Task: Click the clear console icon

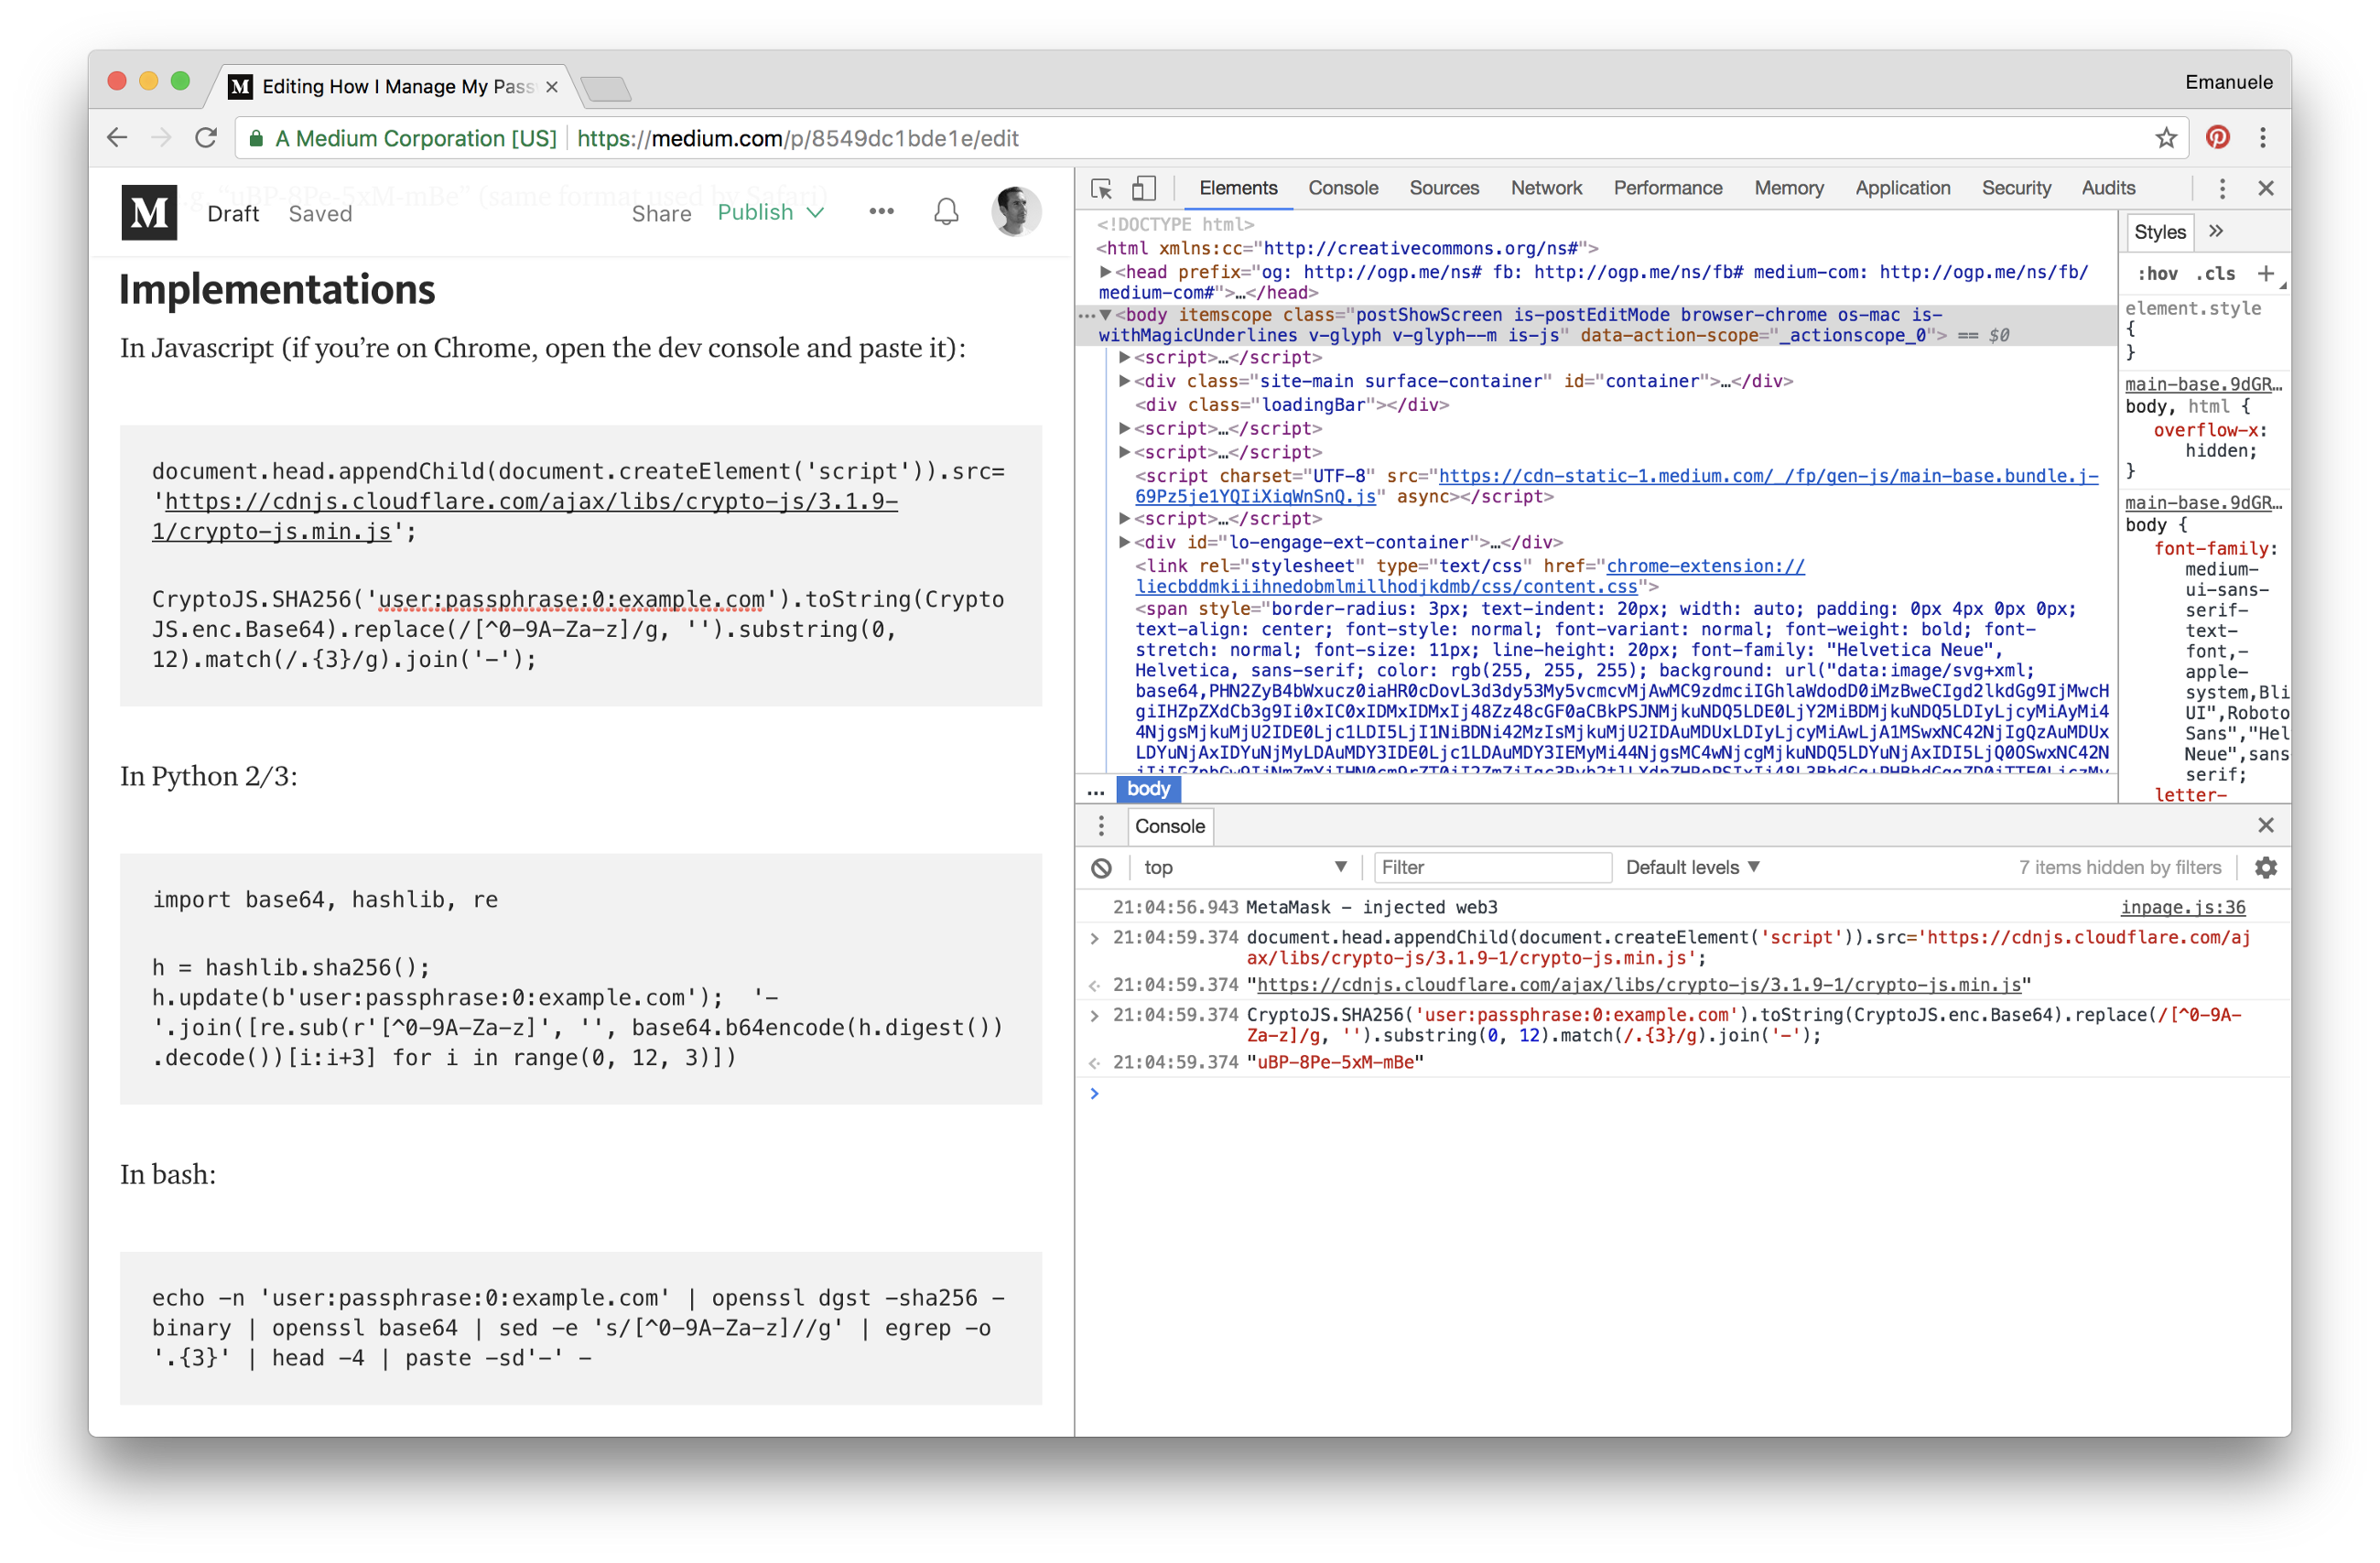Action: click(1101, 868)
